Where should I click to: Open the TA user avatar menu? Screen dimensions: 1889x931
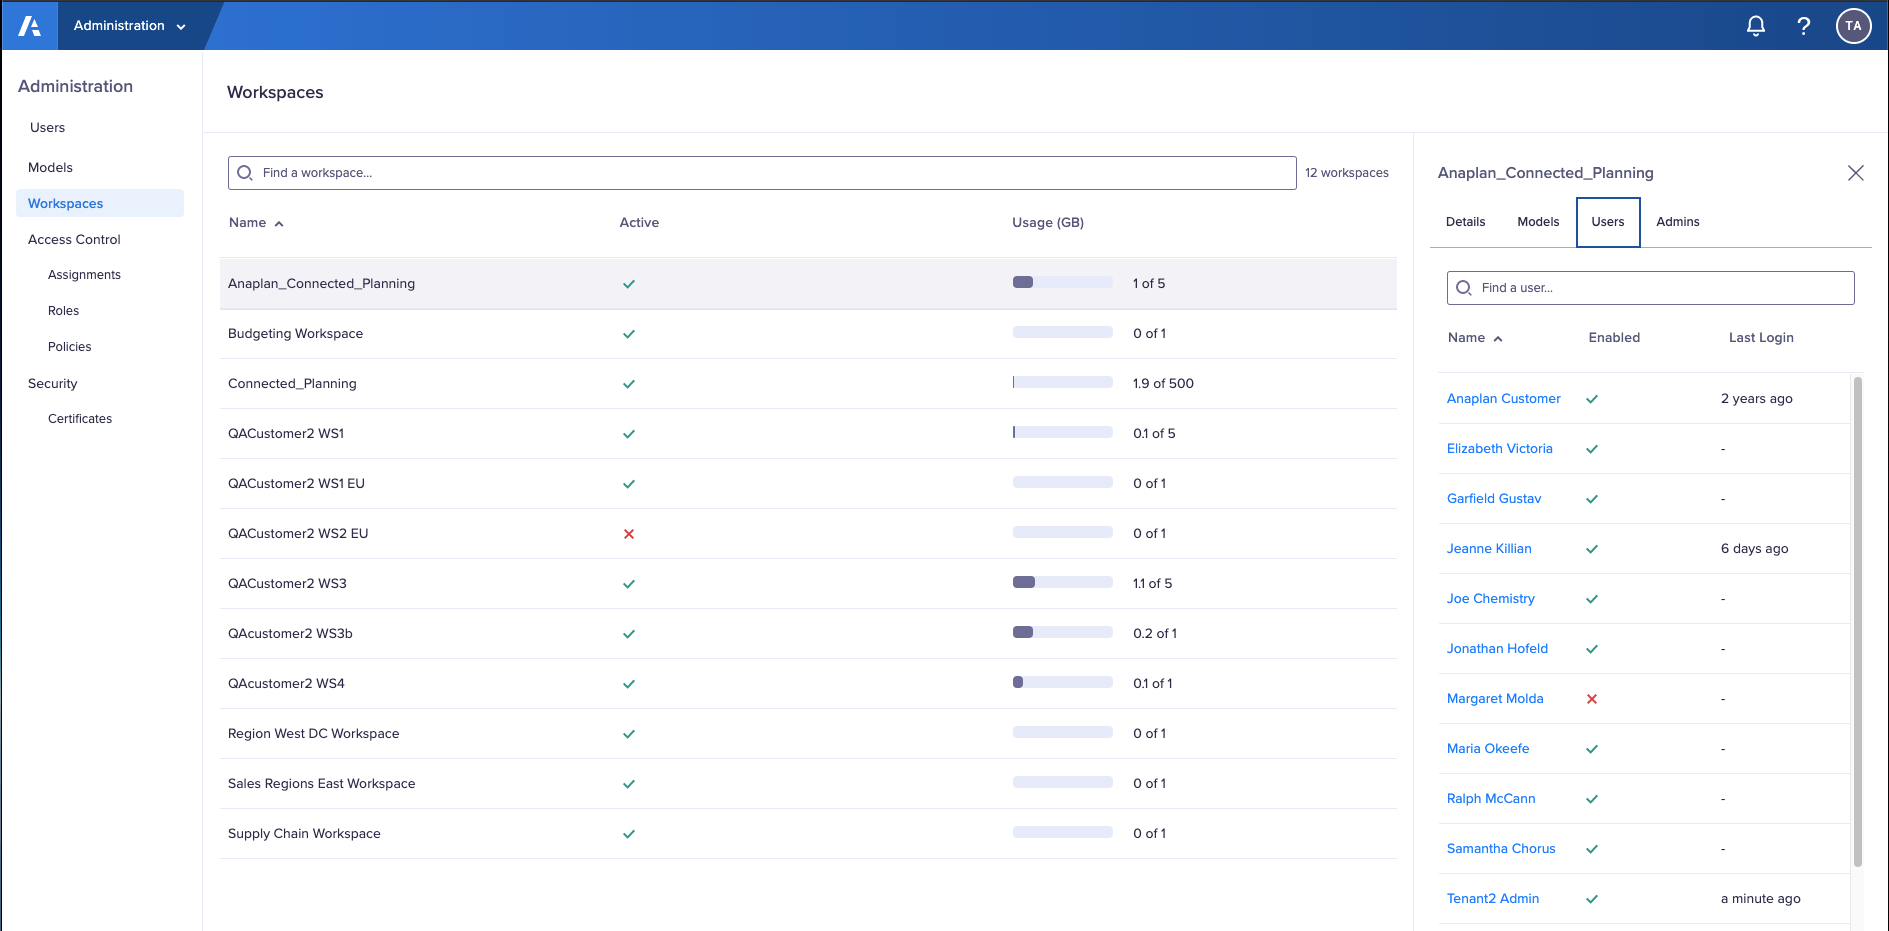point(1854,26)
